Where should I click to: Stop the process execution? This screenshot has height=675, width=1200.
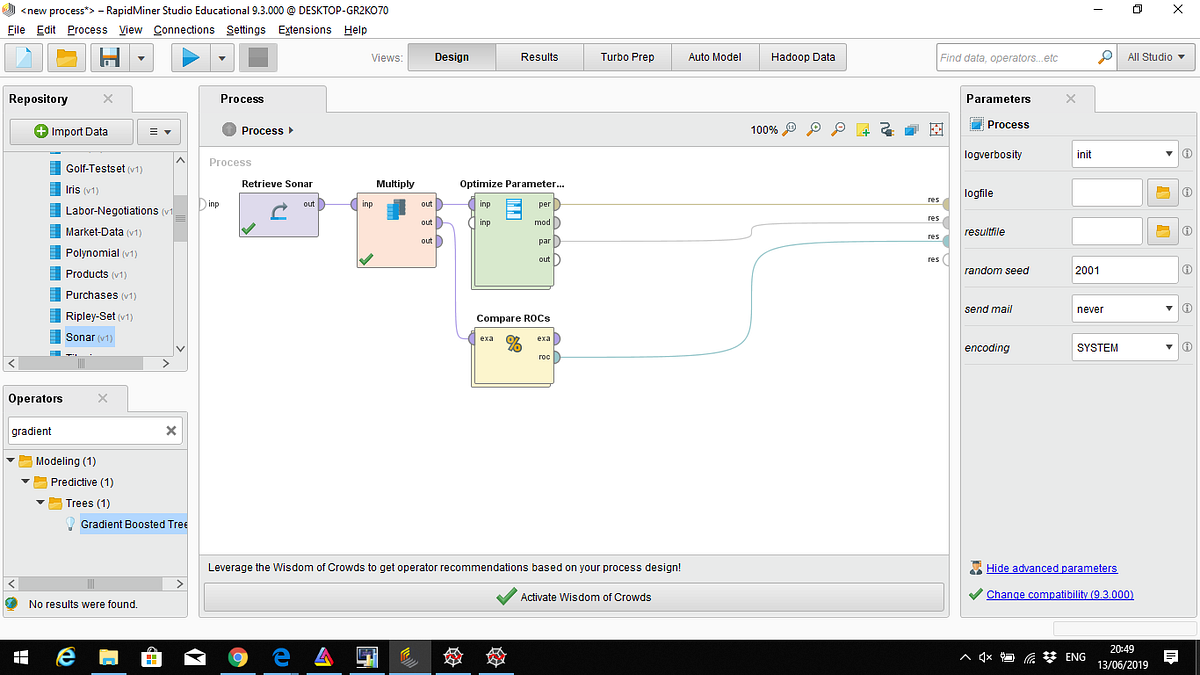257,57
